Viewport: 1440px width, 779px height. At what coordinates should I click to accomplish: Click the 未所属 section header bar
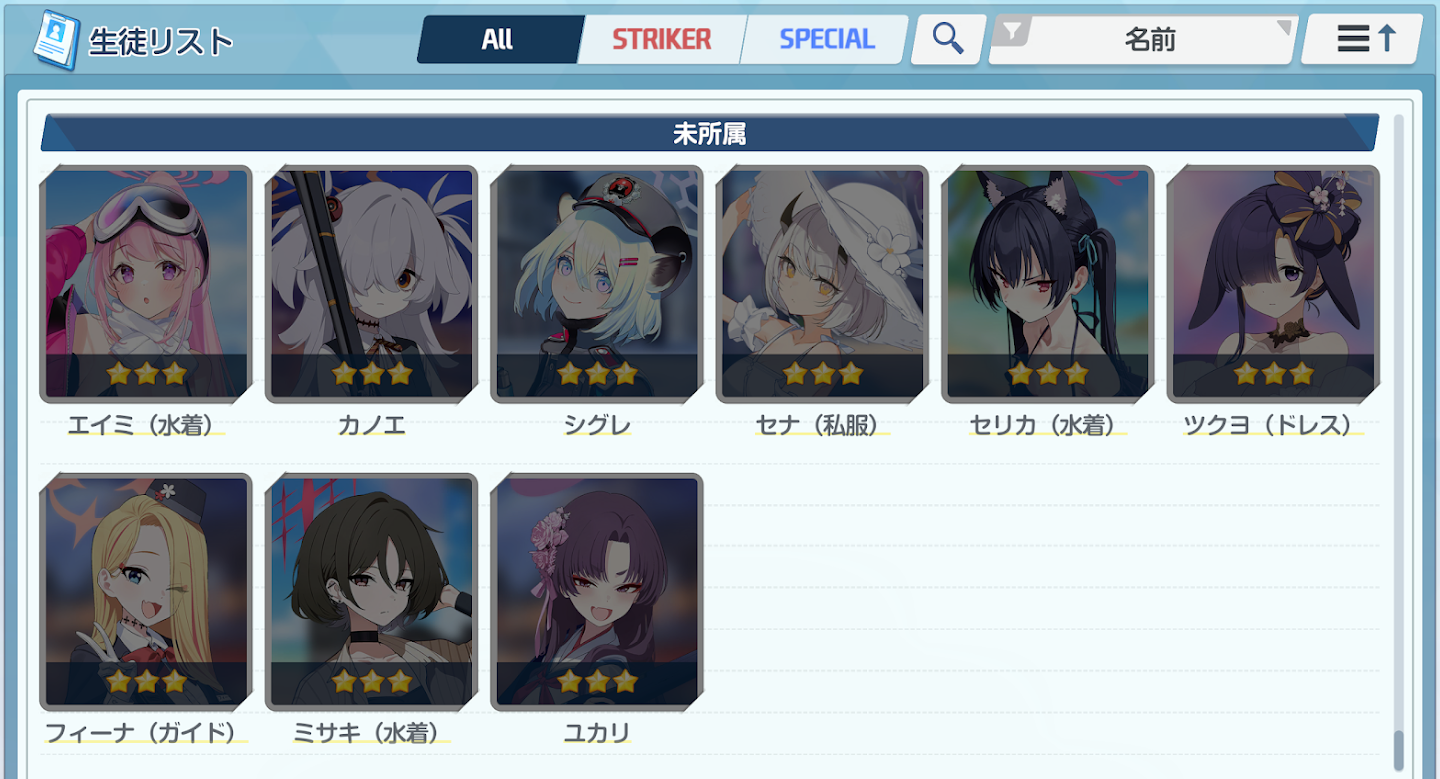click(x=710, y=133)
